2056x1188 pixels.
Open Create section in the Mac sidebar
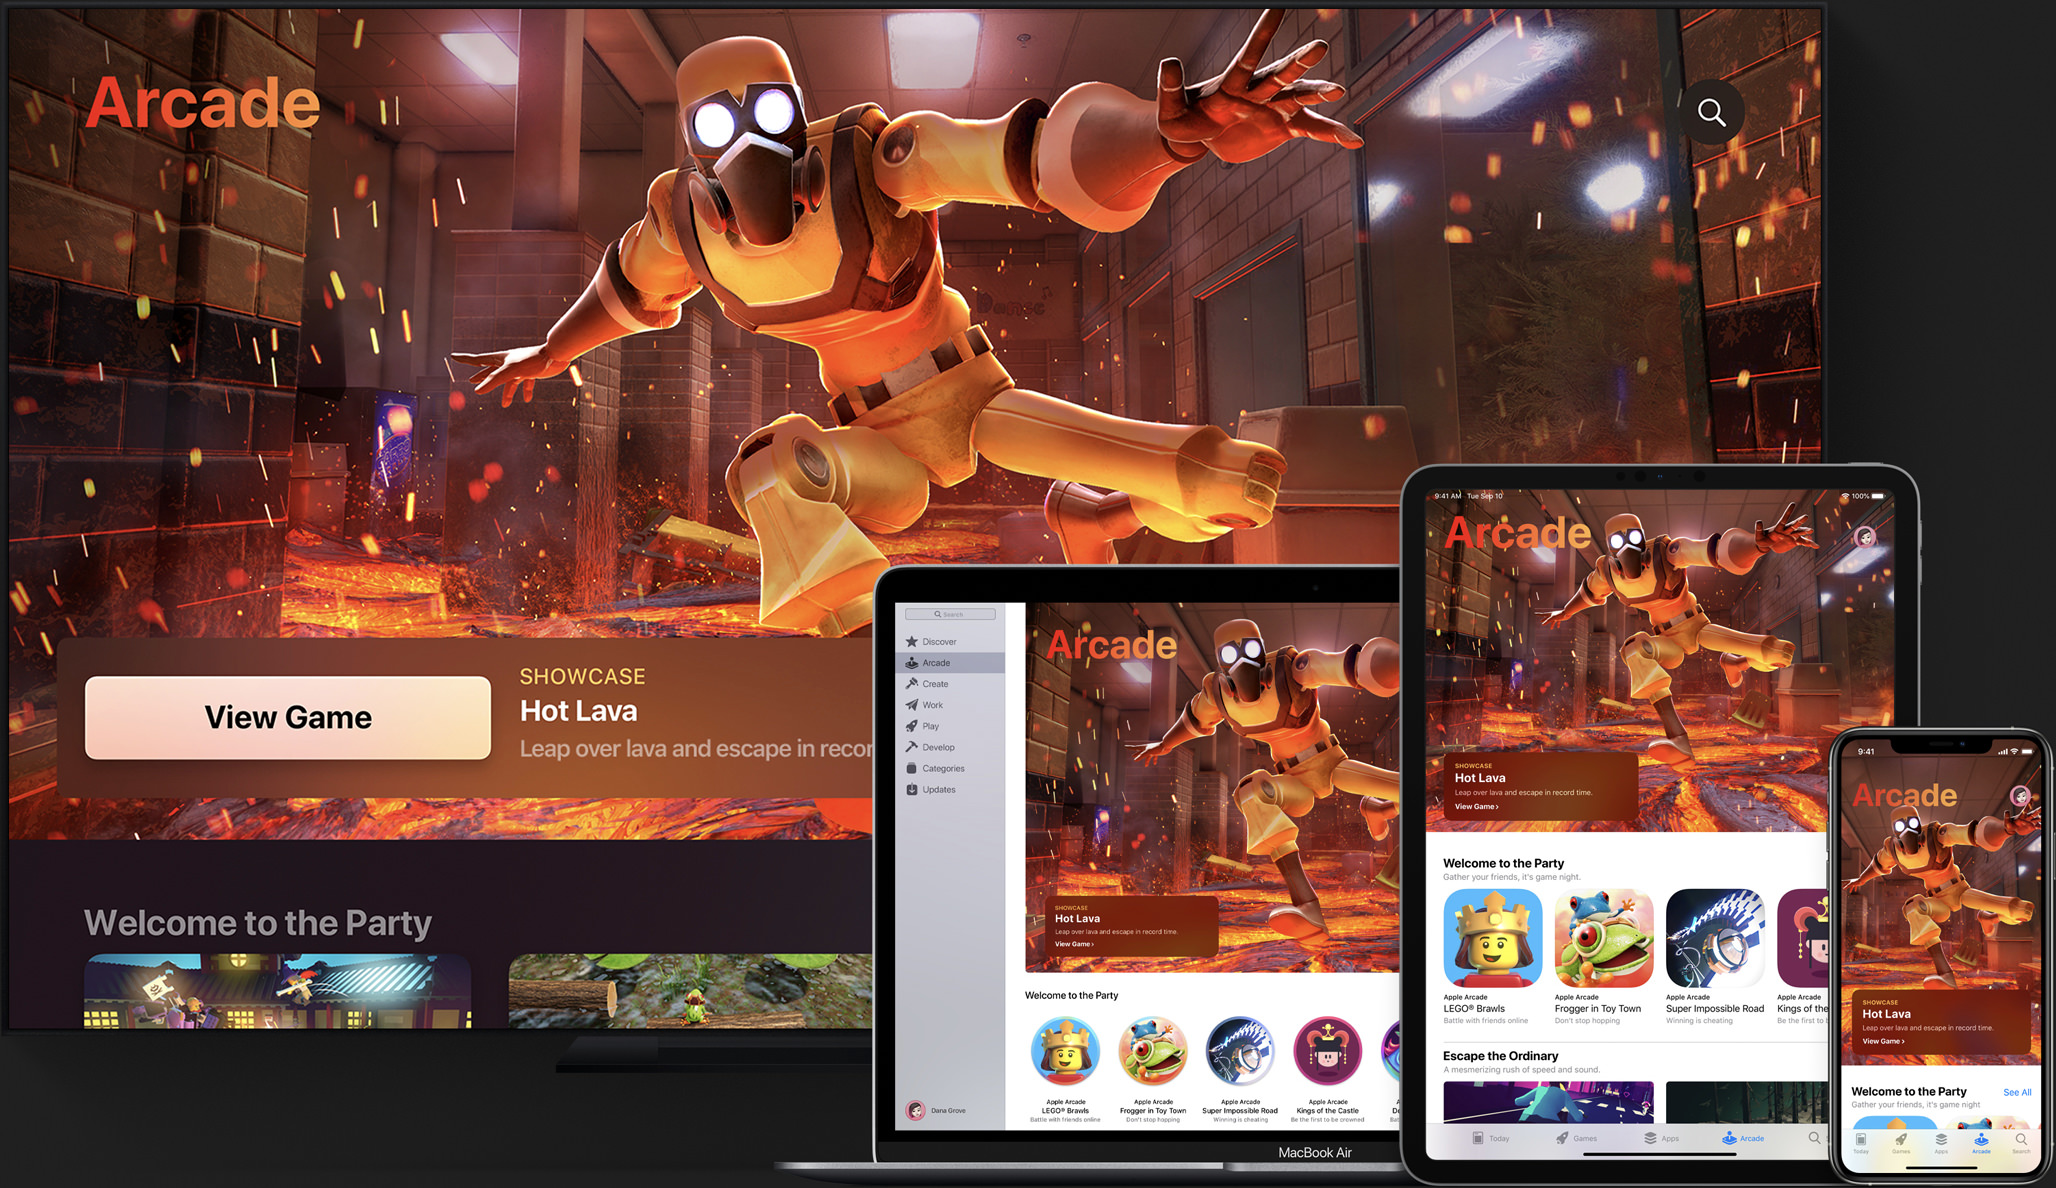coord(935,684)
